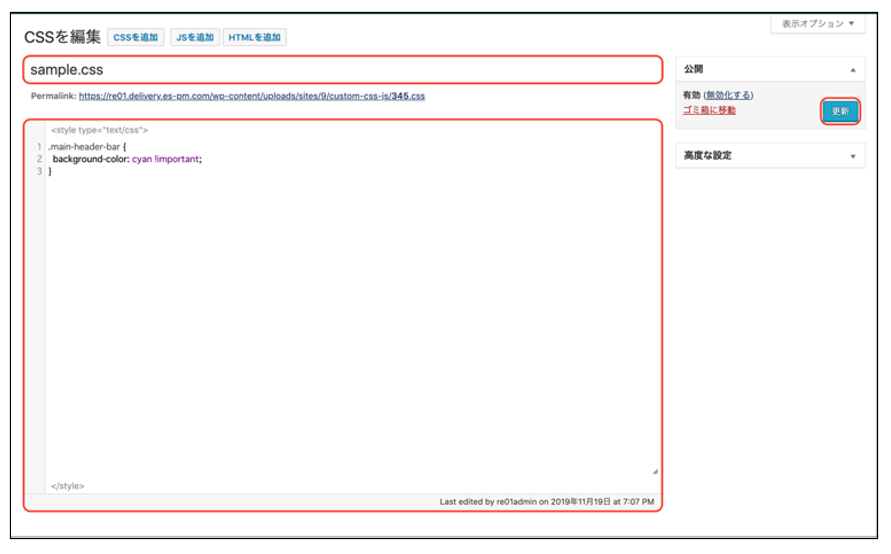Click the 公開 panel title
Viewport: 891px width, 554px height.
(x=693, y=71)
